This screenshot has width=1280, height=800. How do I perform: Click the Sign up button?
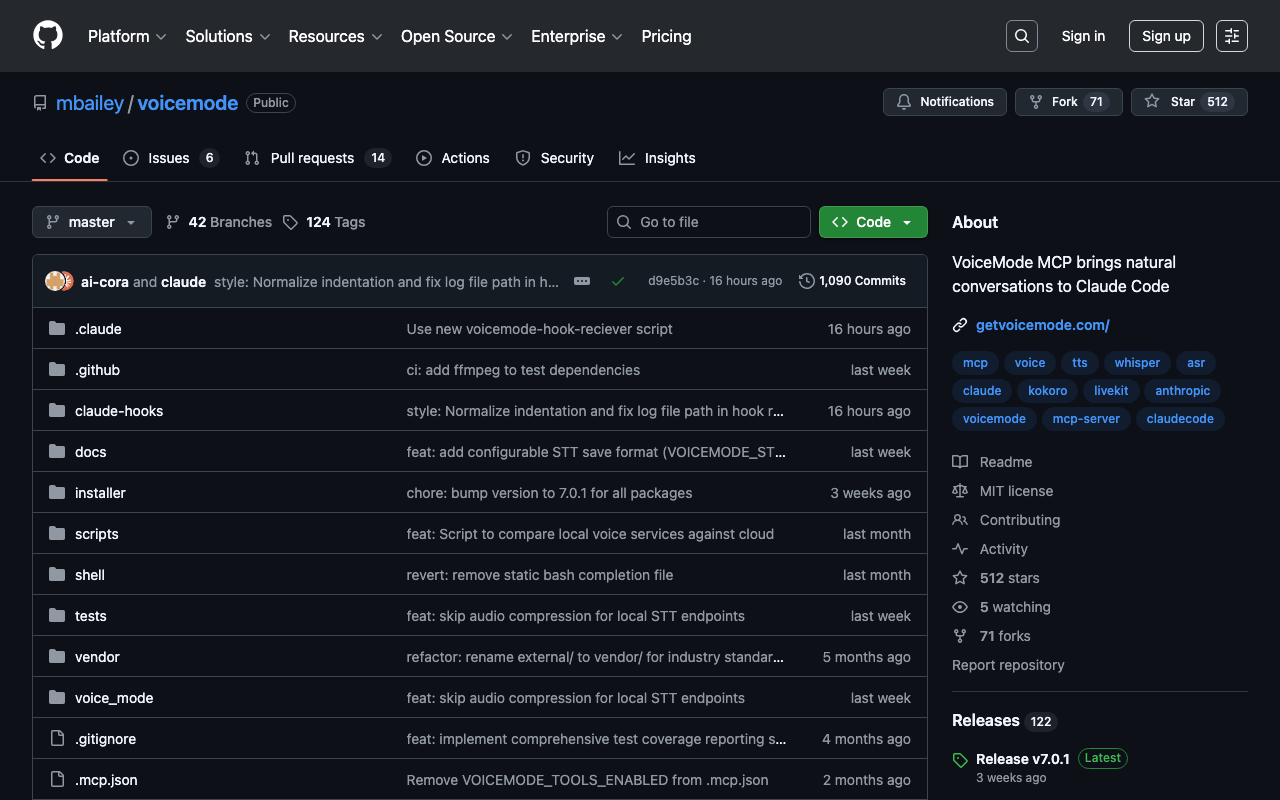[1166, 36]
